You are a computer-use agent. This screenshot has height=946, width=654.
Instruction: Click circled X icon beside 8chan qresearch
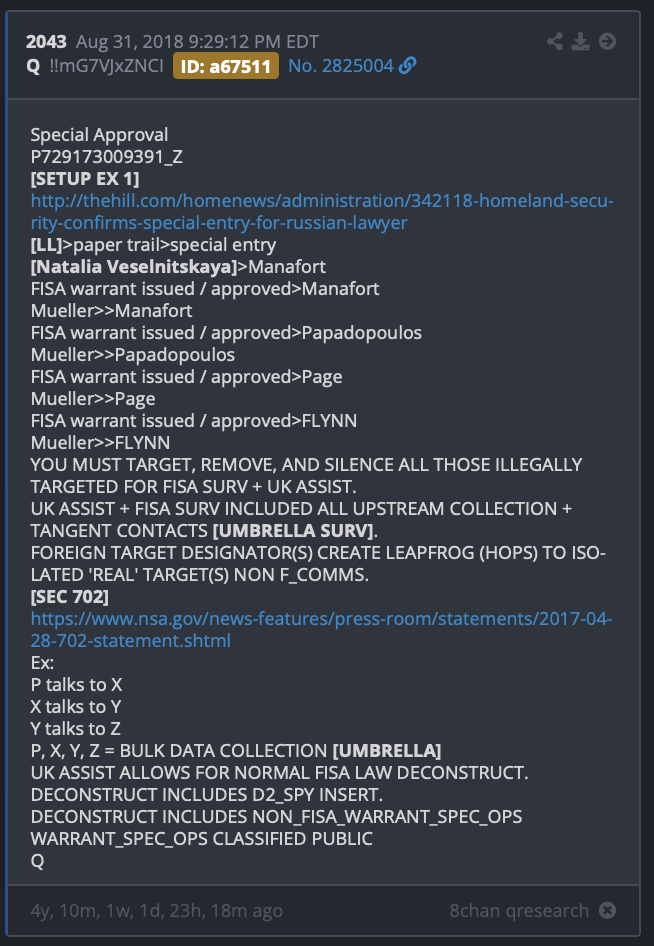click(x=608, y=910)
